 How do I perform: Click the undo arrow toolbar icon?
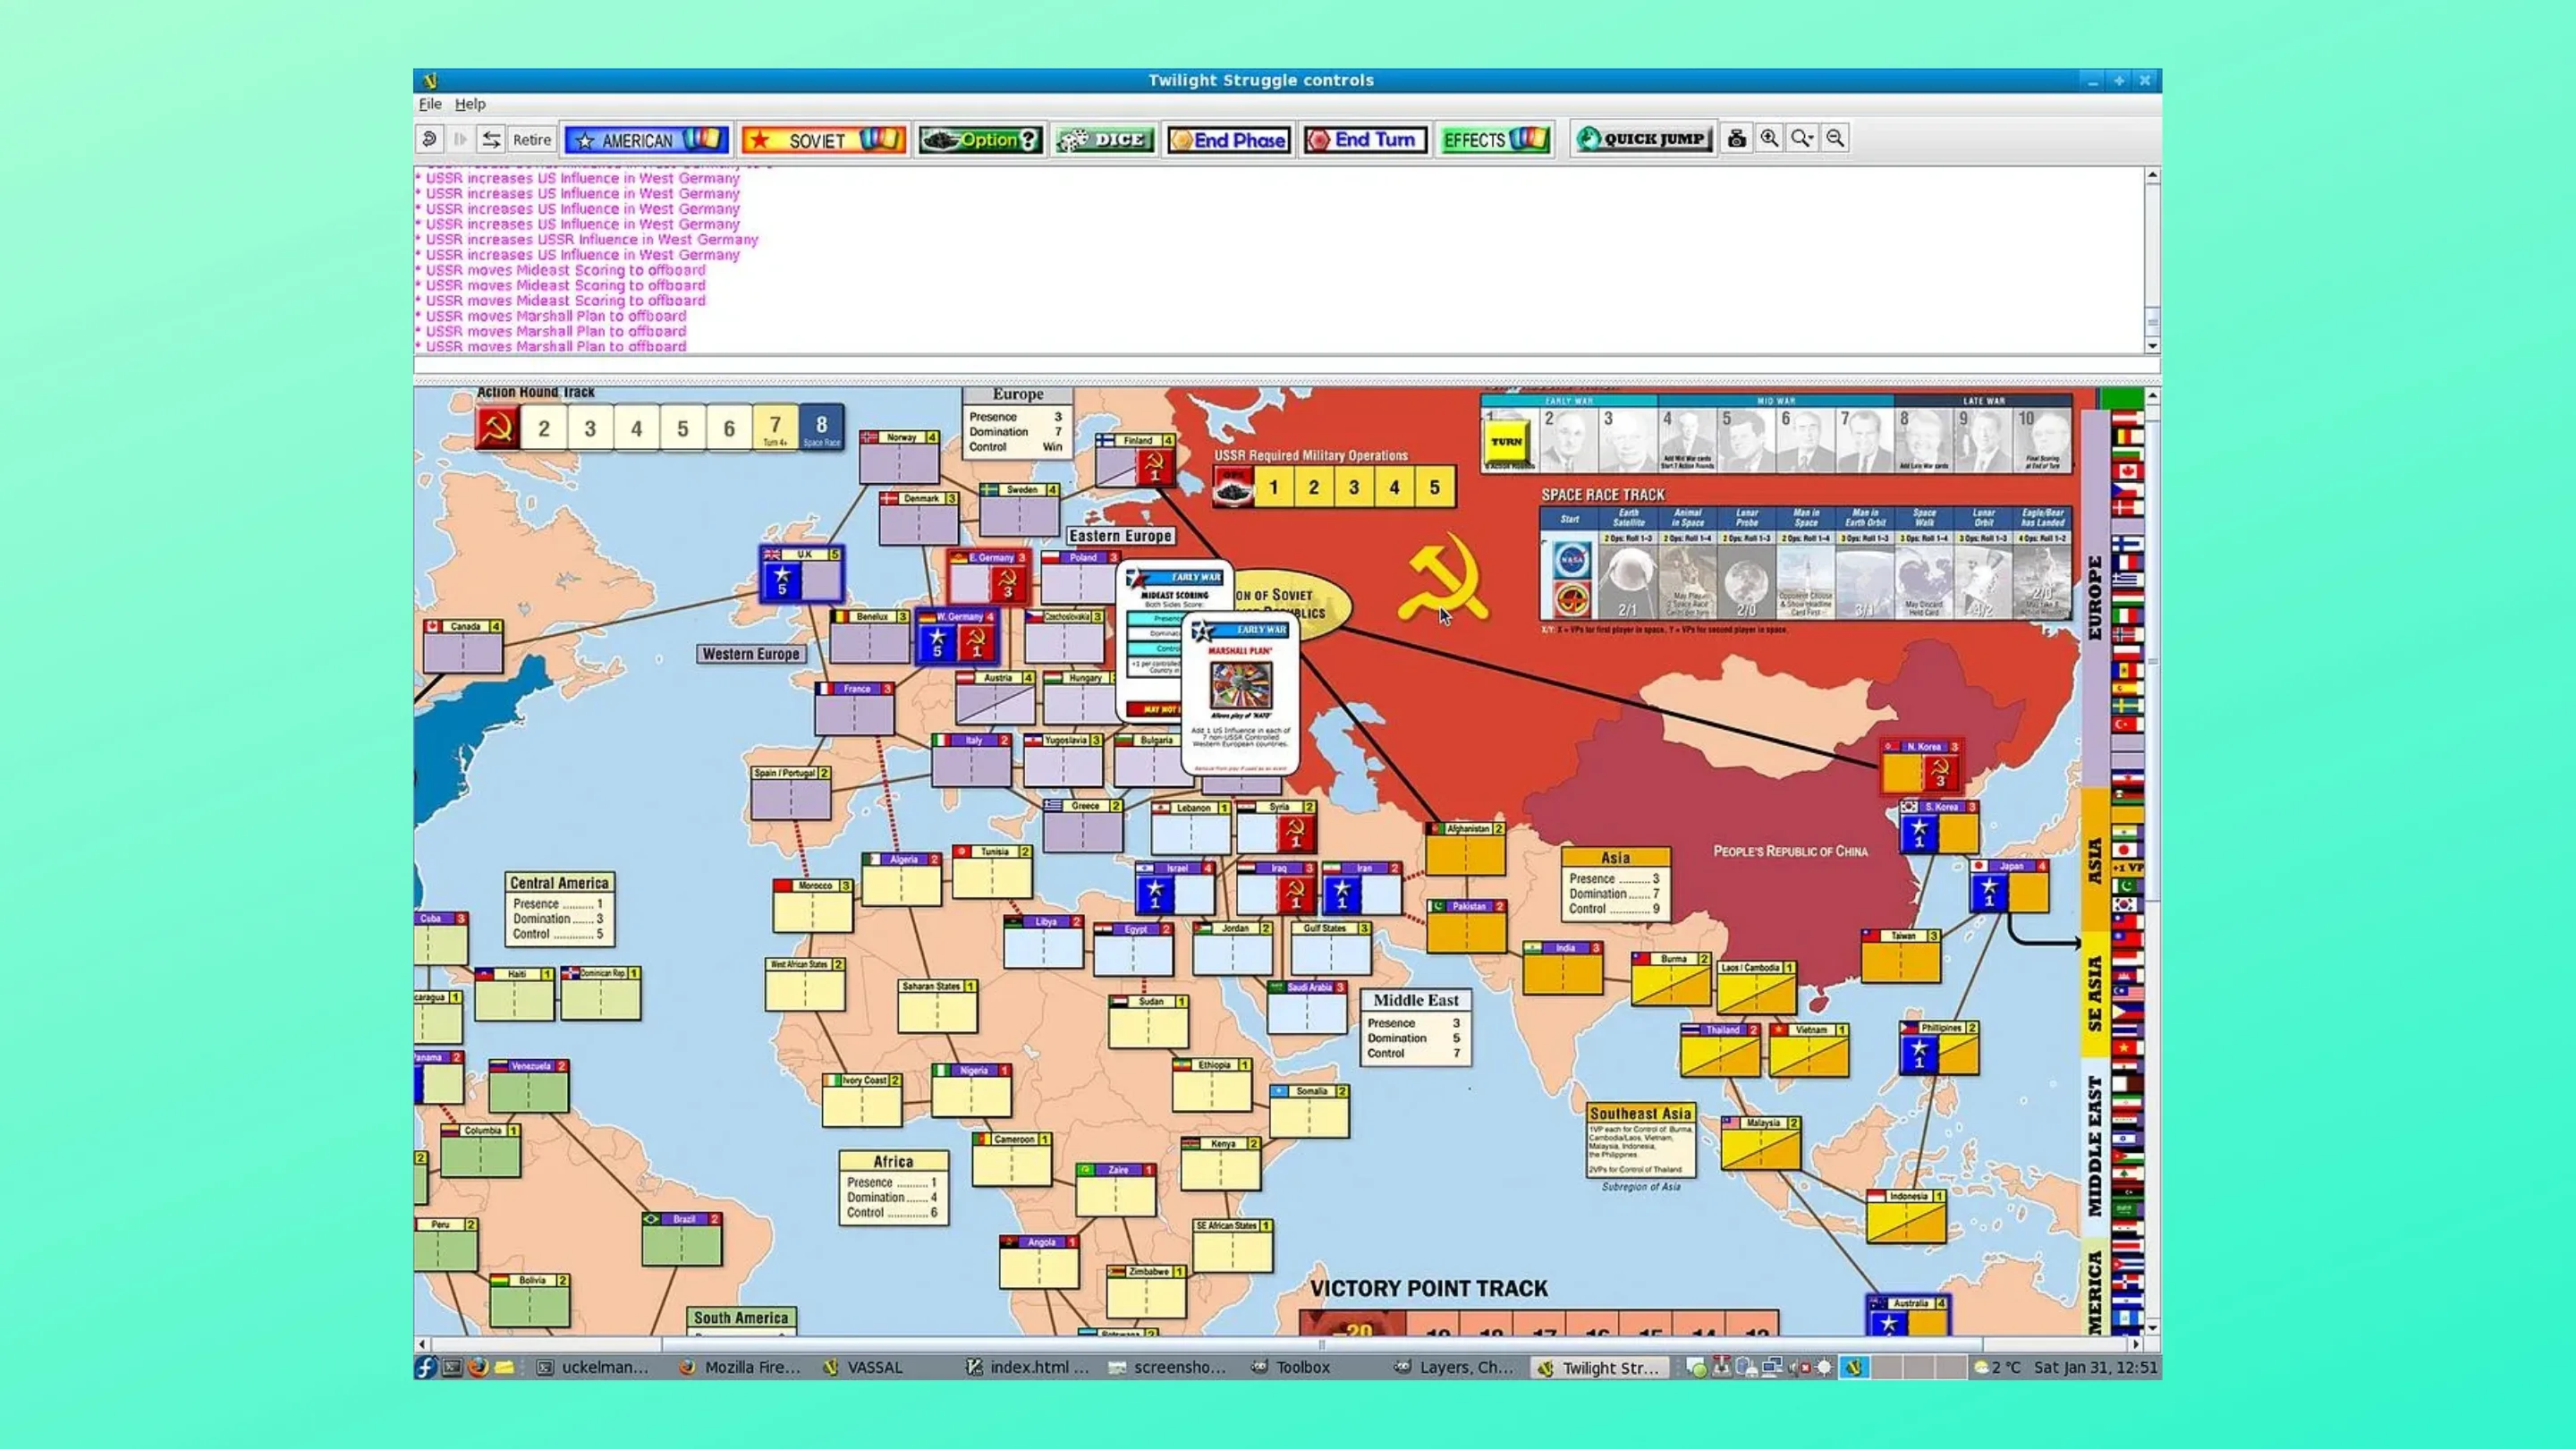click(x=430, y=140)
